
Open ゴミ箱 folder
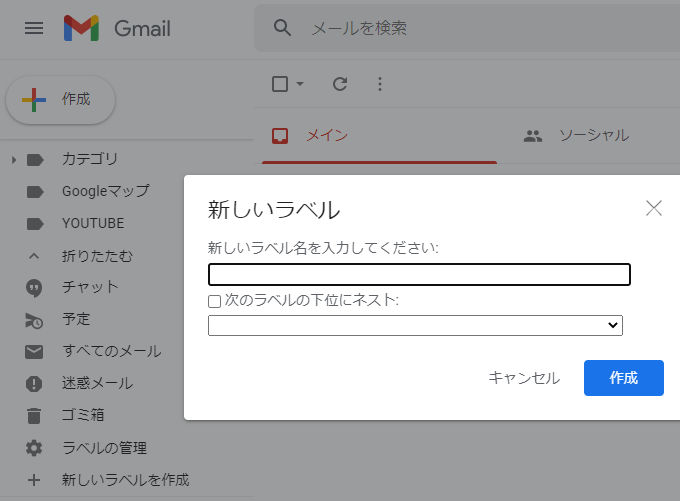(x=83, y=415)
